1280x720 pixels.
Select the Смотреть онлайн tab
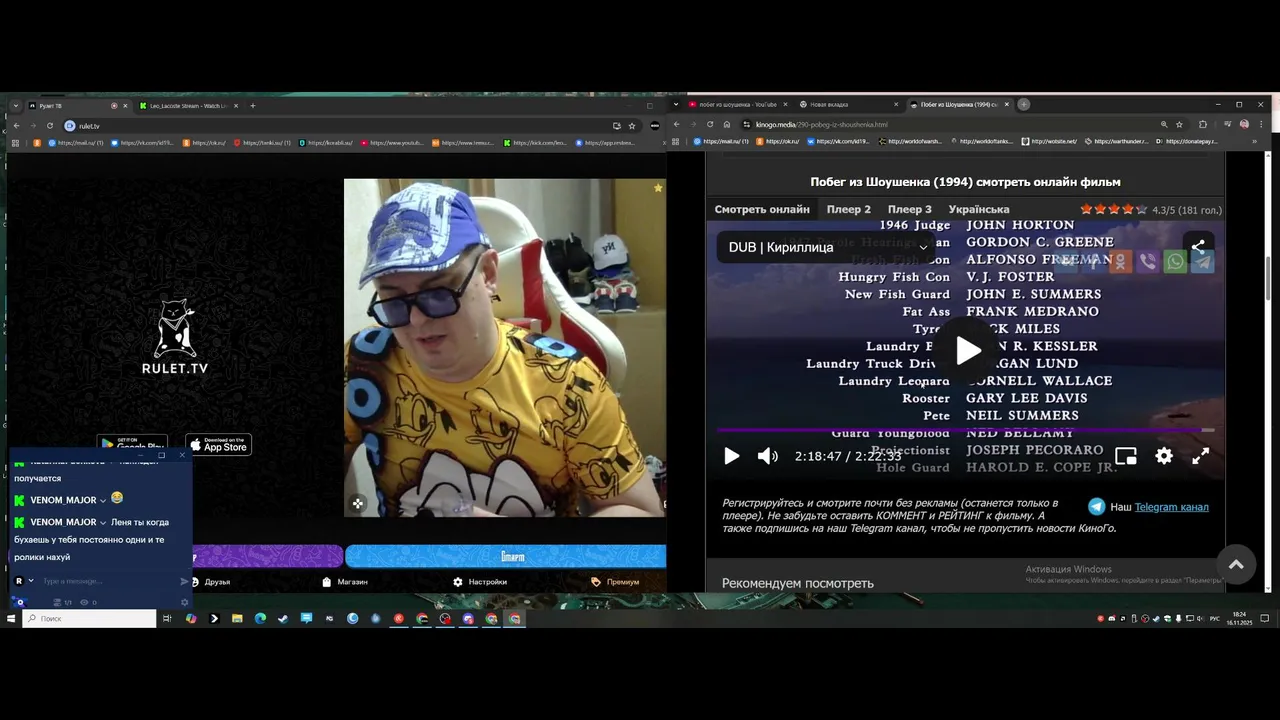click(x=762, y=209)
